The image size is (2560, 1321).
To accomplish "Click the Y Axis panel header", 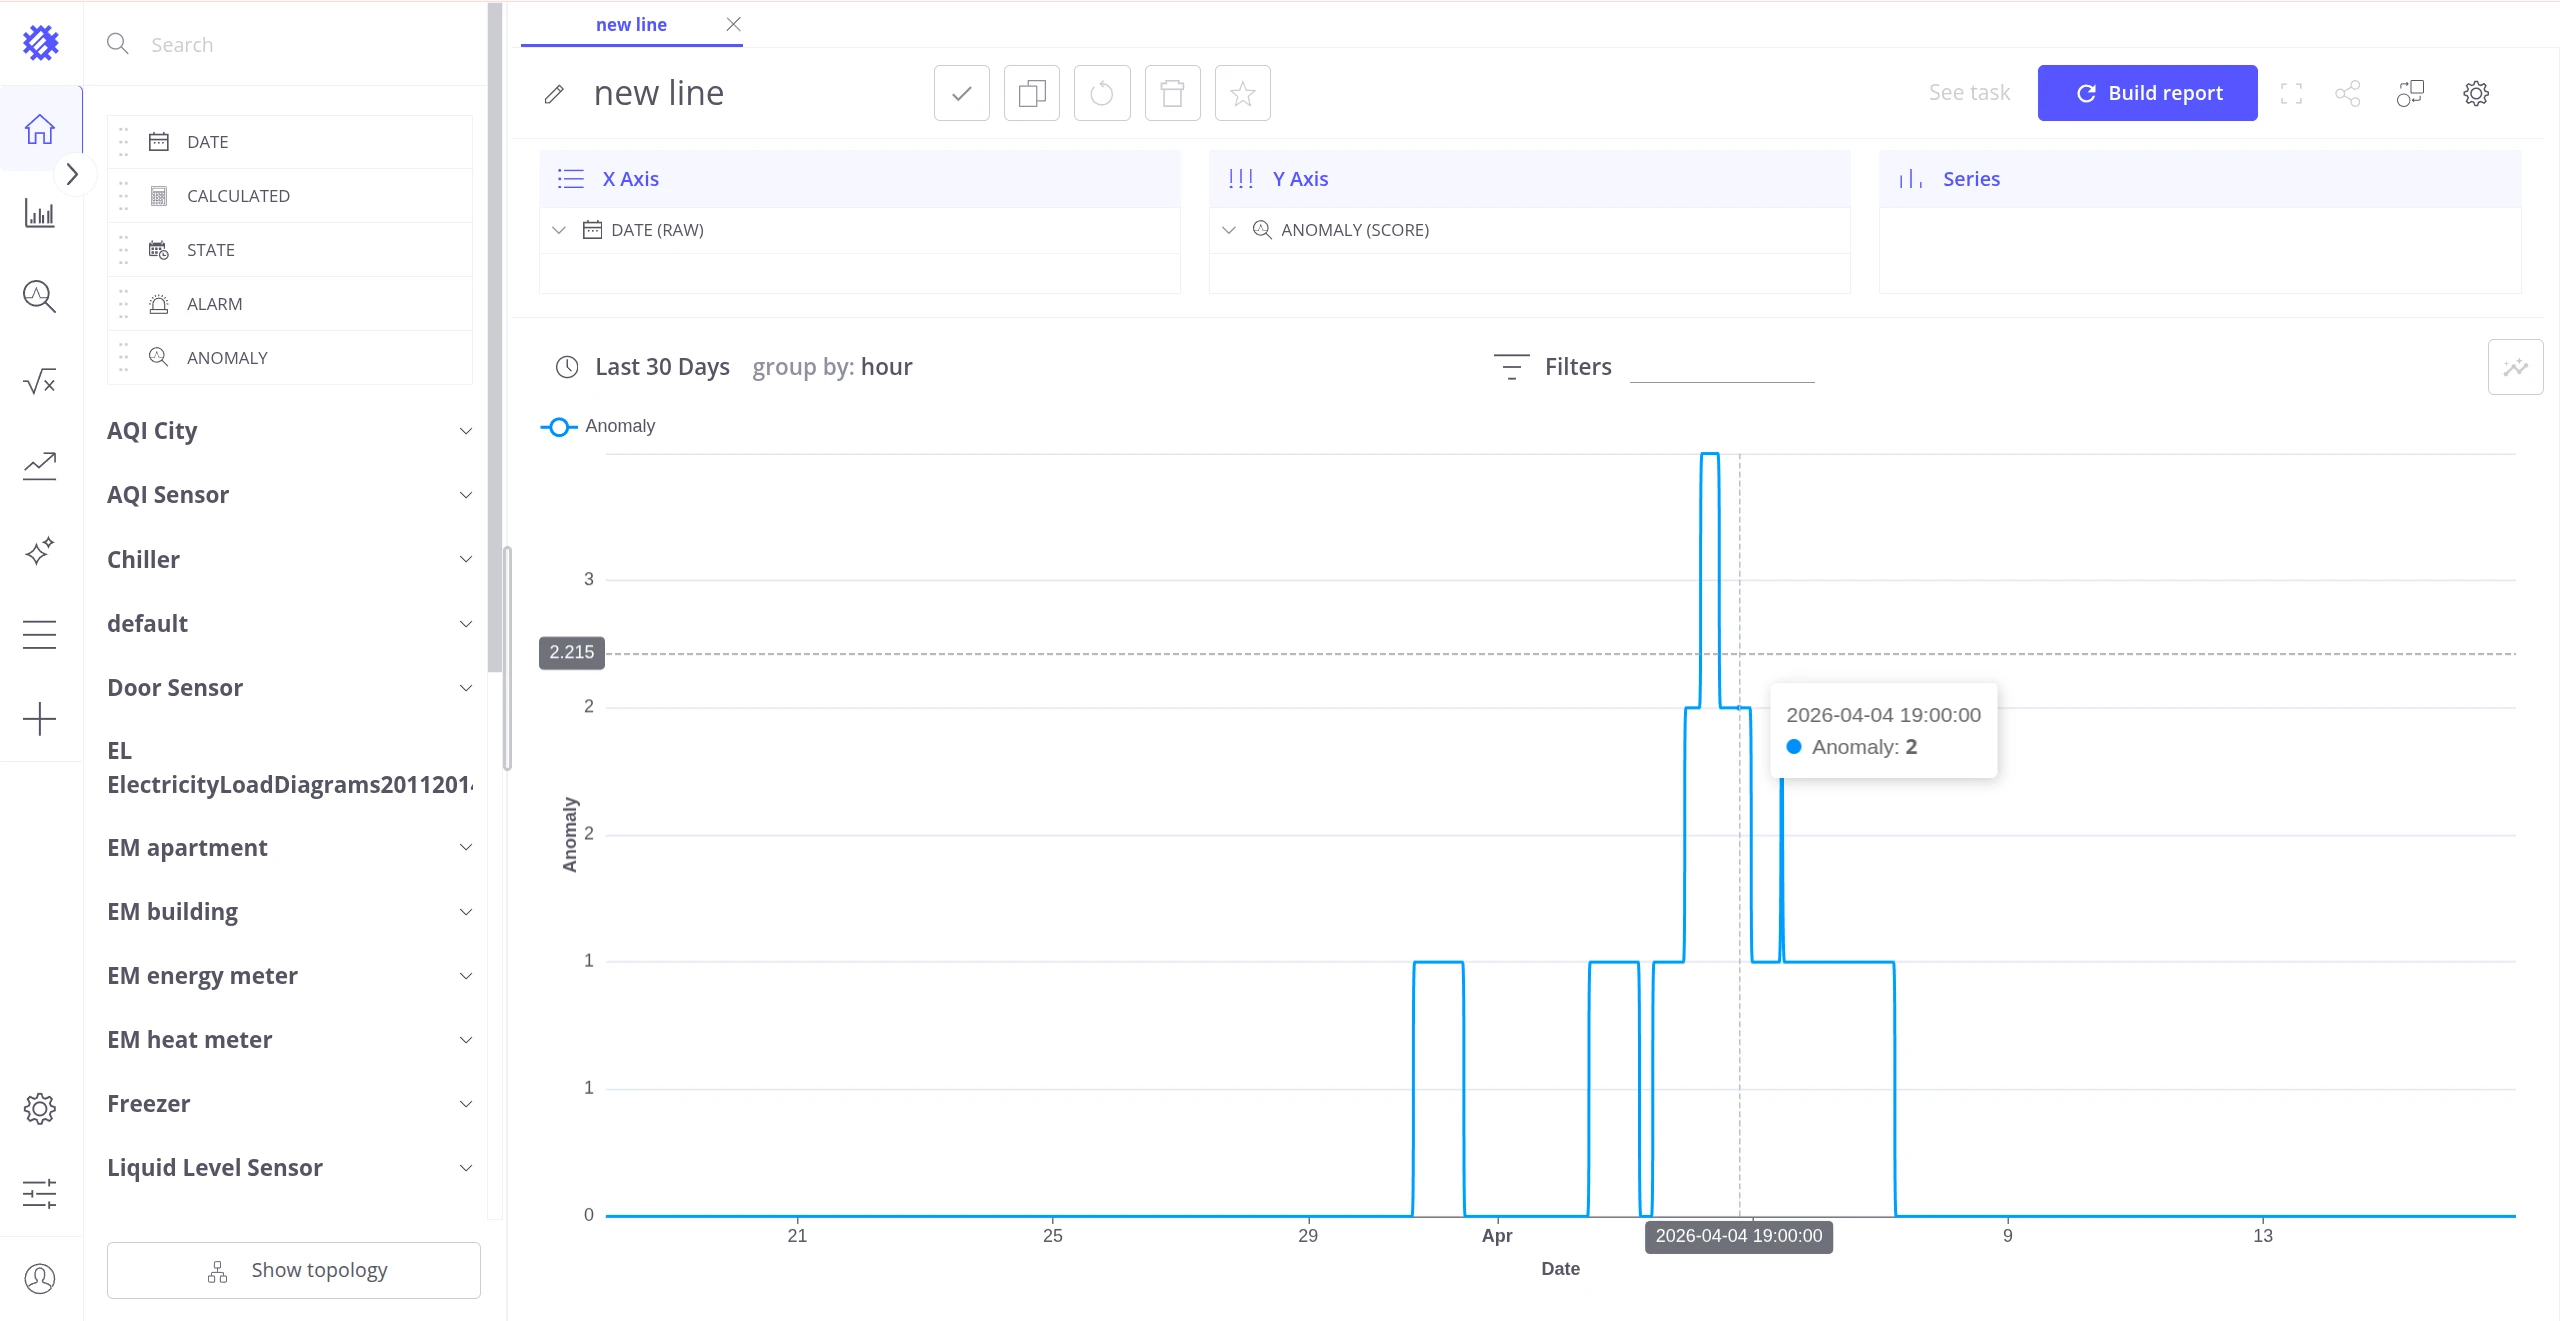I will (1530, 179).
